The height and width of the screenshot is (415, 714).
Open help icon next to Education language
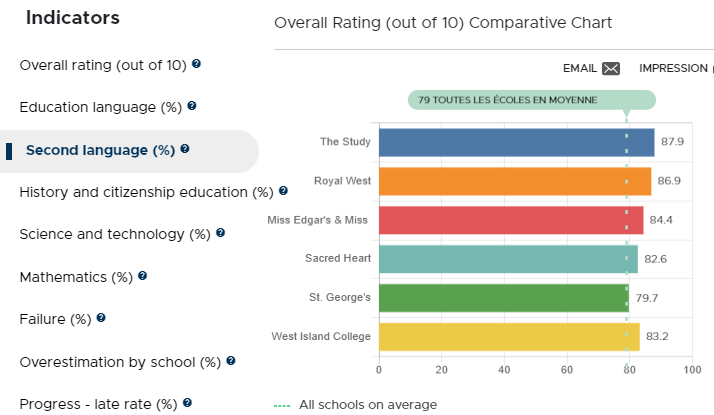tap(192, 106)
